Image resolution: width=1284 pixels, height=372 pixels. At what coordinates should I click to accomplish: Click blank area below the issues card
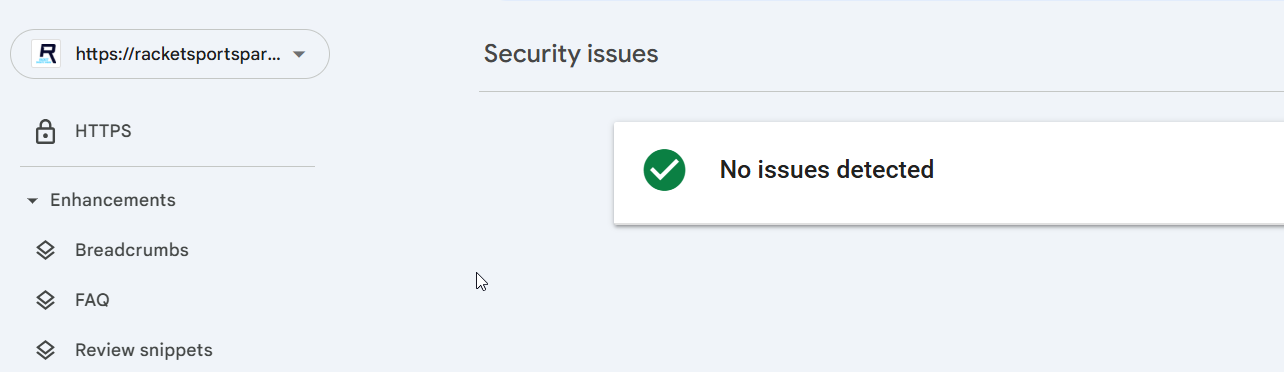900,300
